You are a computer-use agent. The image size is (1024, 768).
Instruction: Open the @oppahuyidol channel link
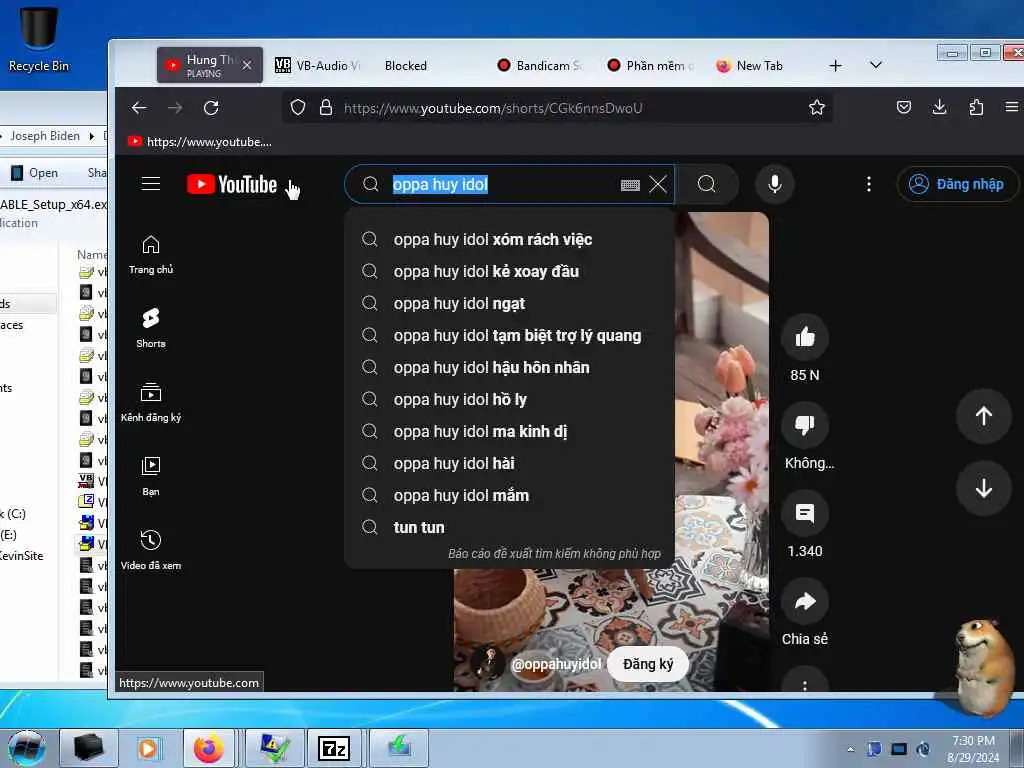(x=556, y=664)
